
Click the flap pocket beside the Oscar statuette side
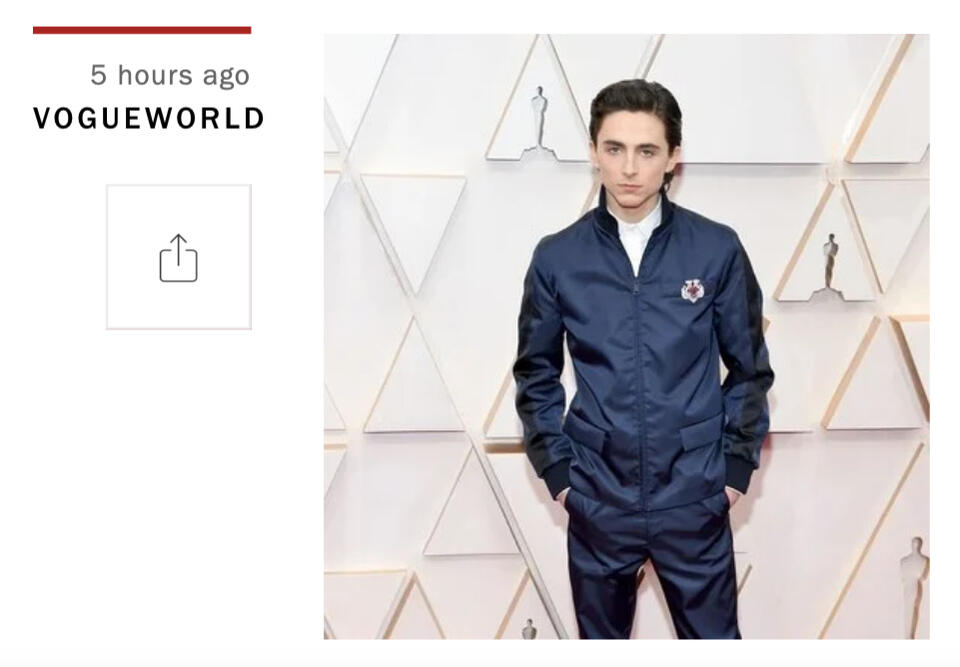point(703,432)
